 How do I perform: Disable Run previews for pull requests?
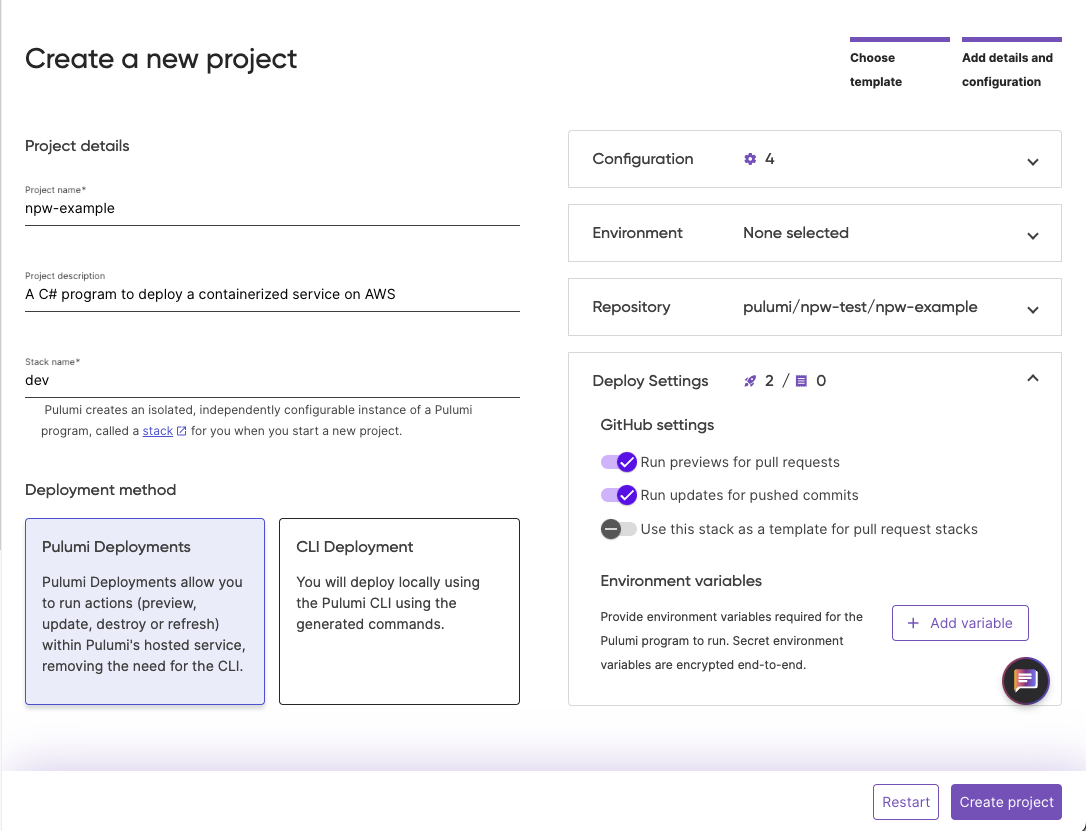[619, 462]
